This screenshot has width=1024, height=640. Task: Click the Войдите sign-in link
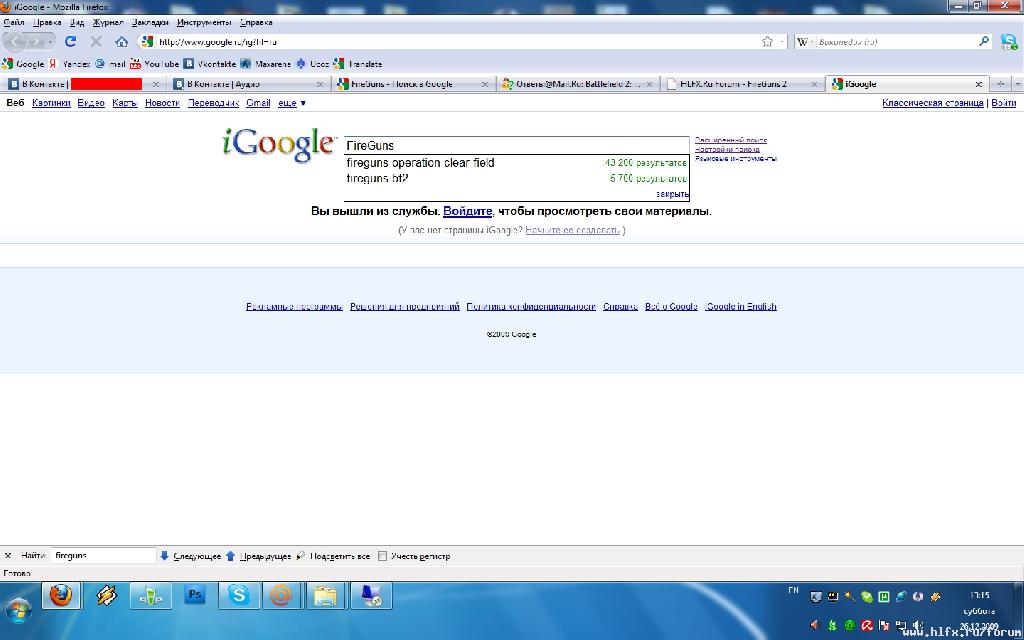[468, 212]
